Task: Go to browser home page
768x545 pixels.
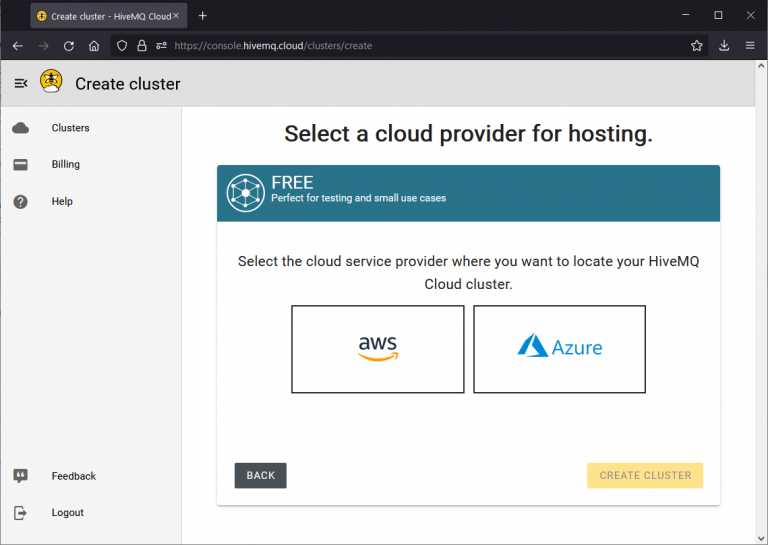Action: (94, 46)
